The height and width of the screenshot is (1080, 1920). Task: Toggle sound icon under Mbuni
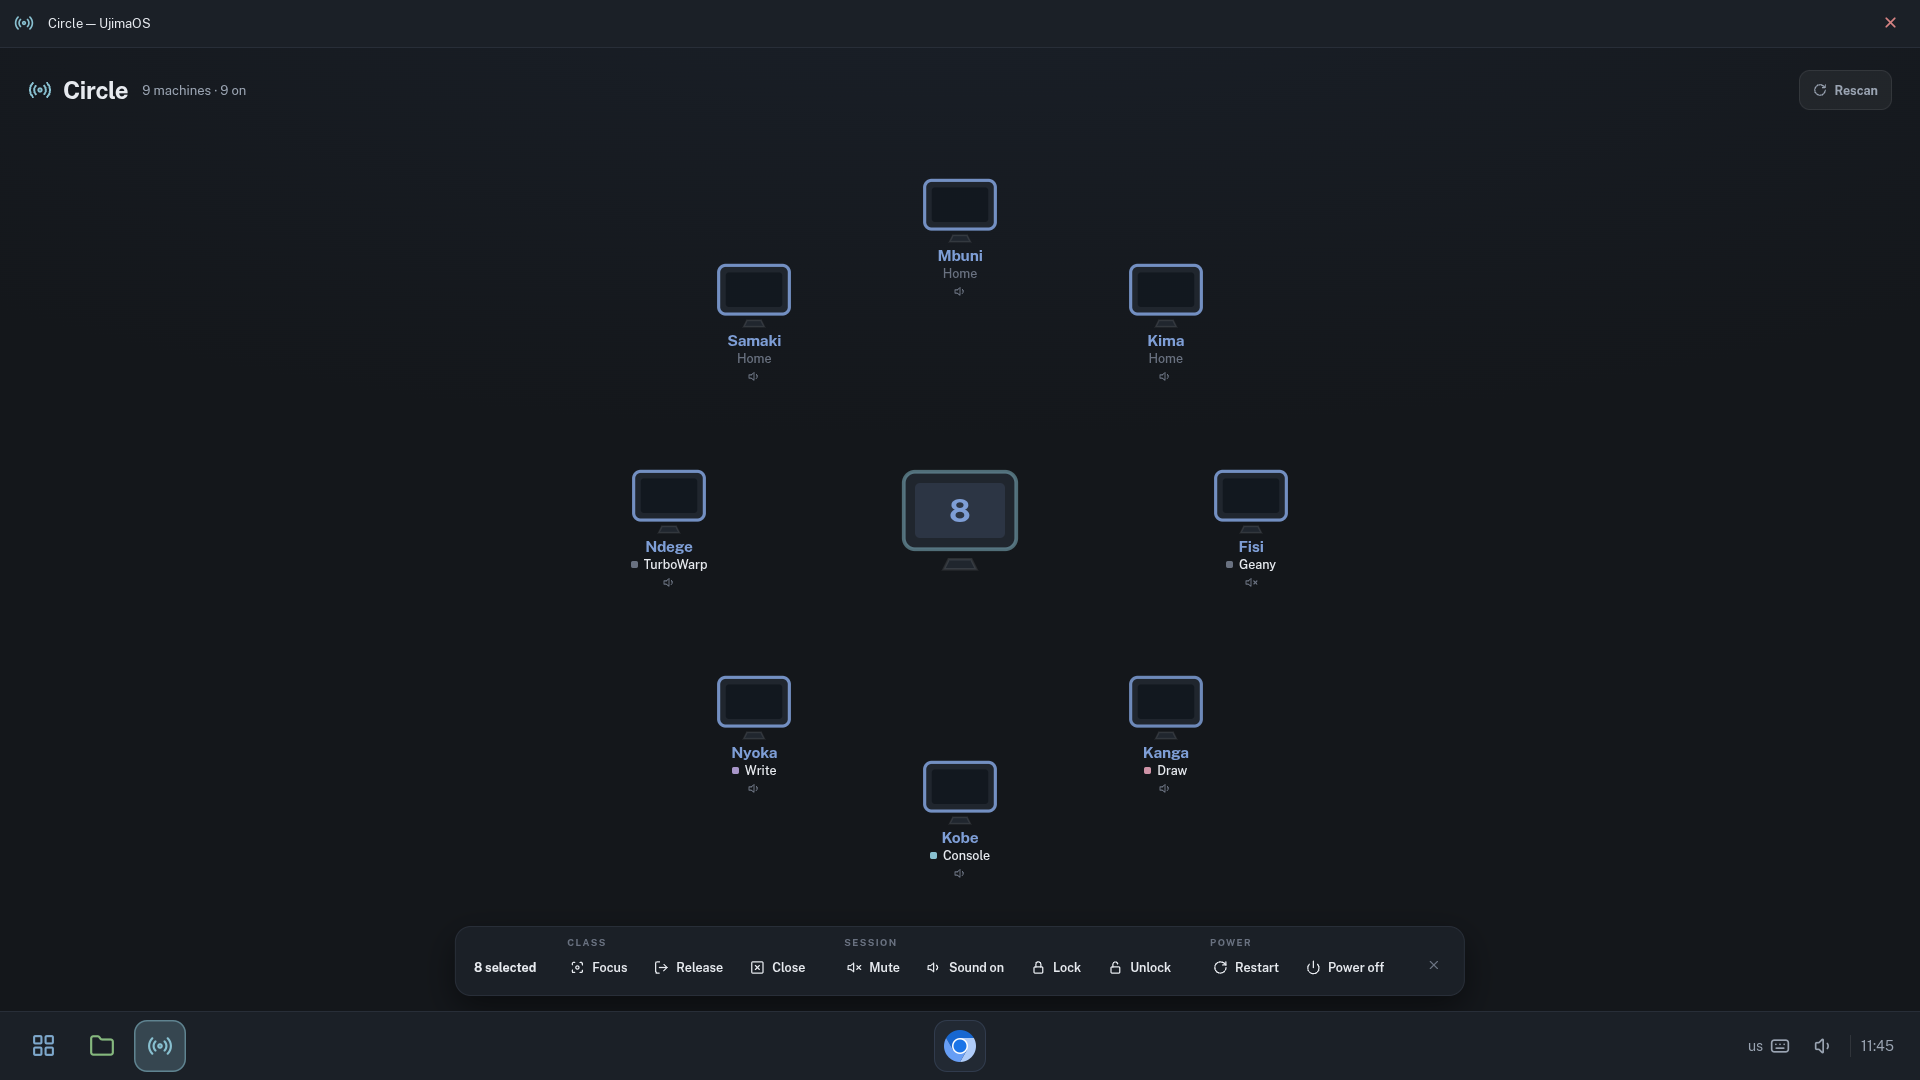click(x=959, y=292)
